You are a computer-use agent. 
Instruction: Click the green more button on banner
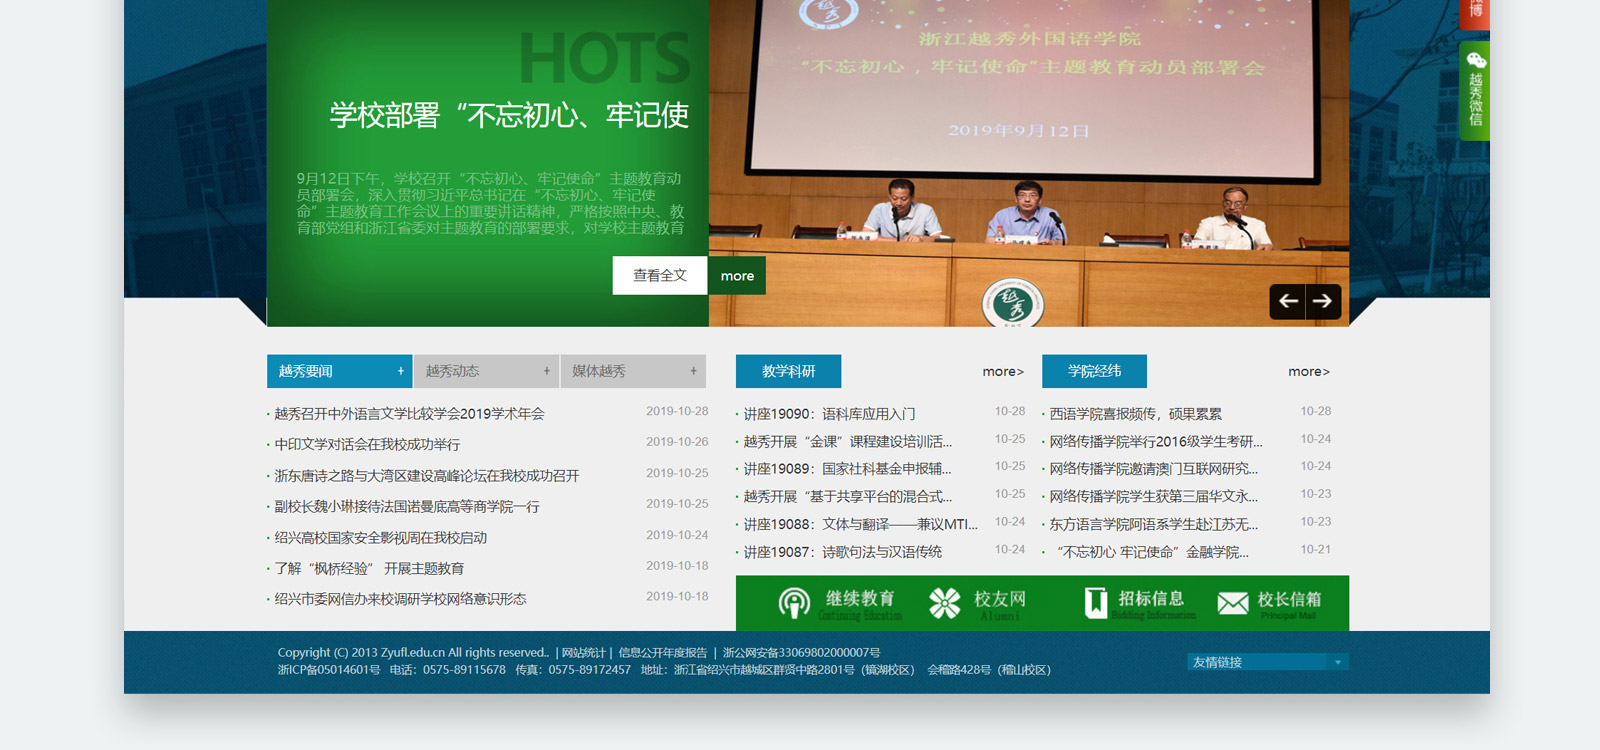[737, 276]
